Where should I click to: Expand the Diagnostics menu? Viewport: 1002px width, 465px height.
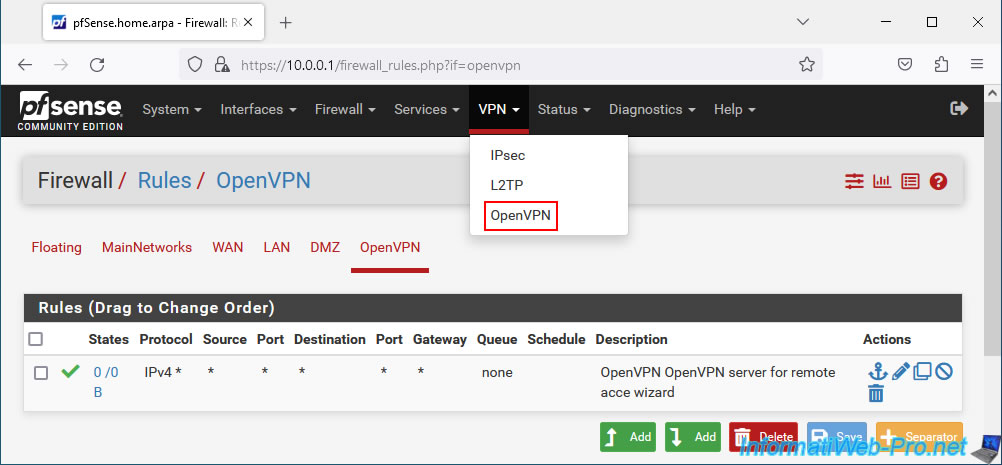(x=652, y=109)
